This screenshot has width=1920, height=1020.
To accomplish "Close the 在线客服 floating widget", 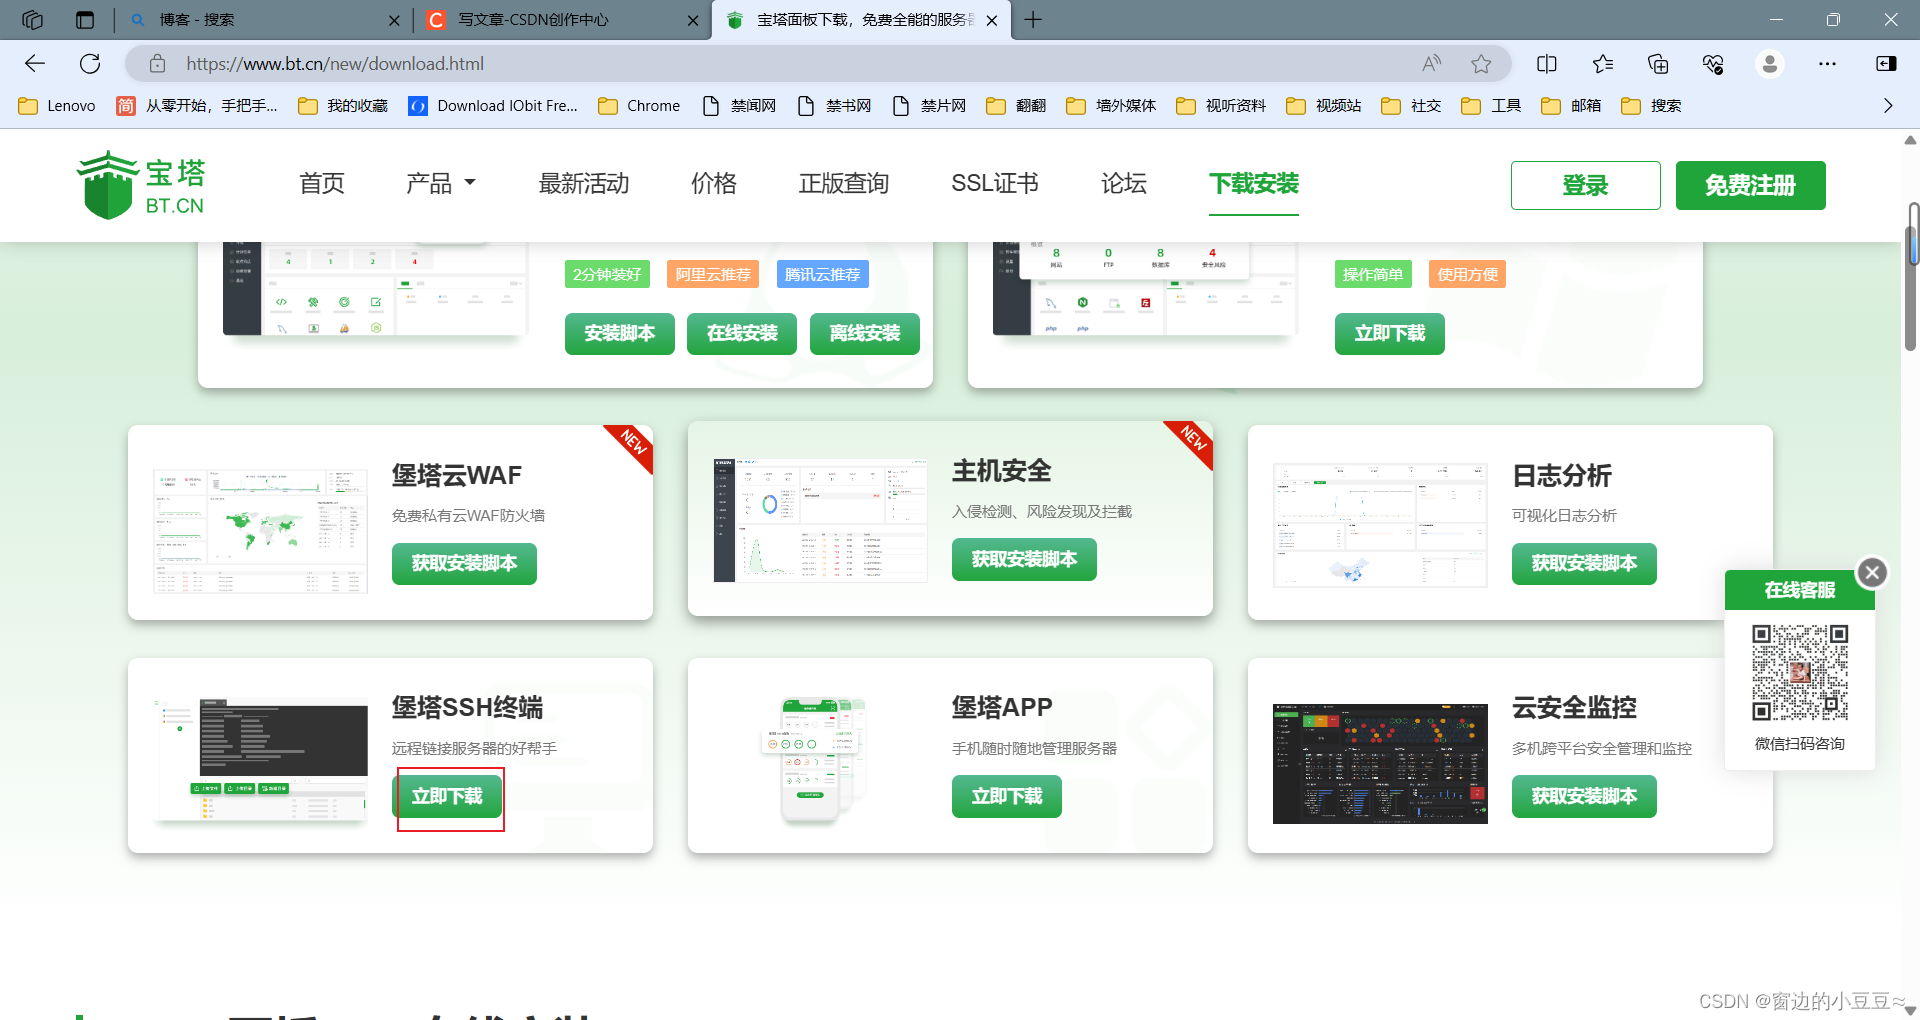I will click(x=1872, y=572).
